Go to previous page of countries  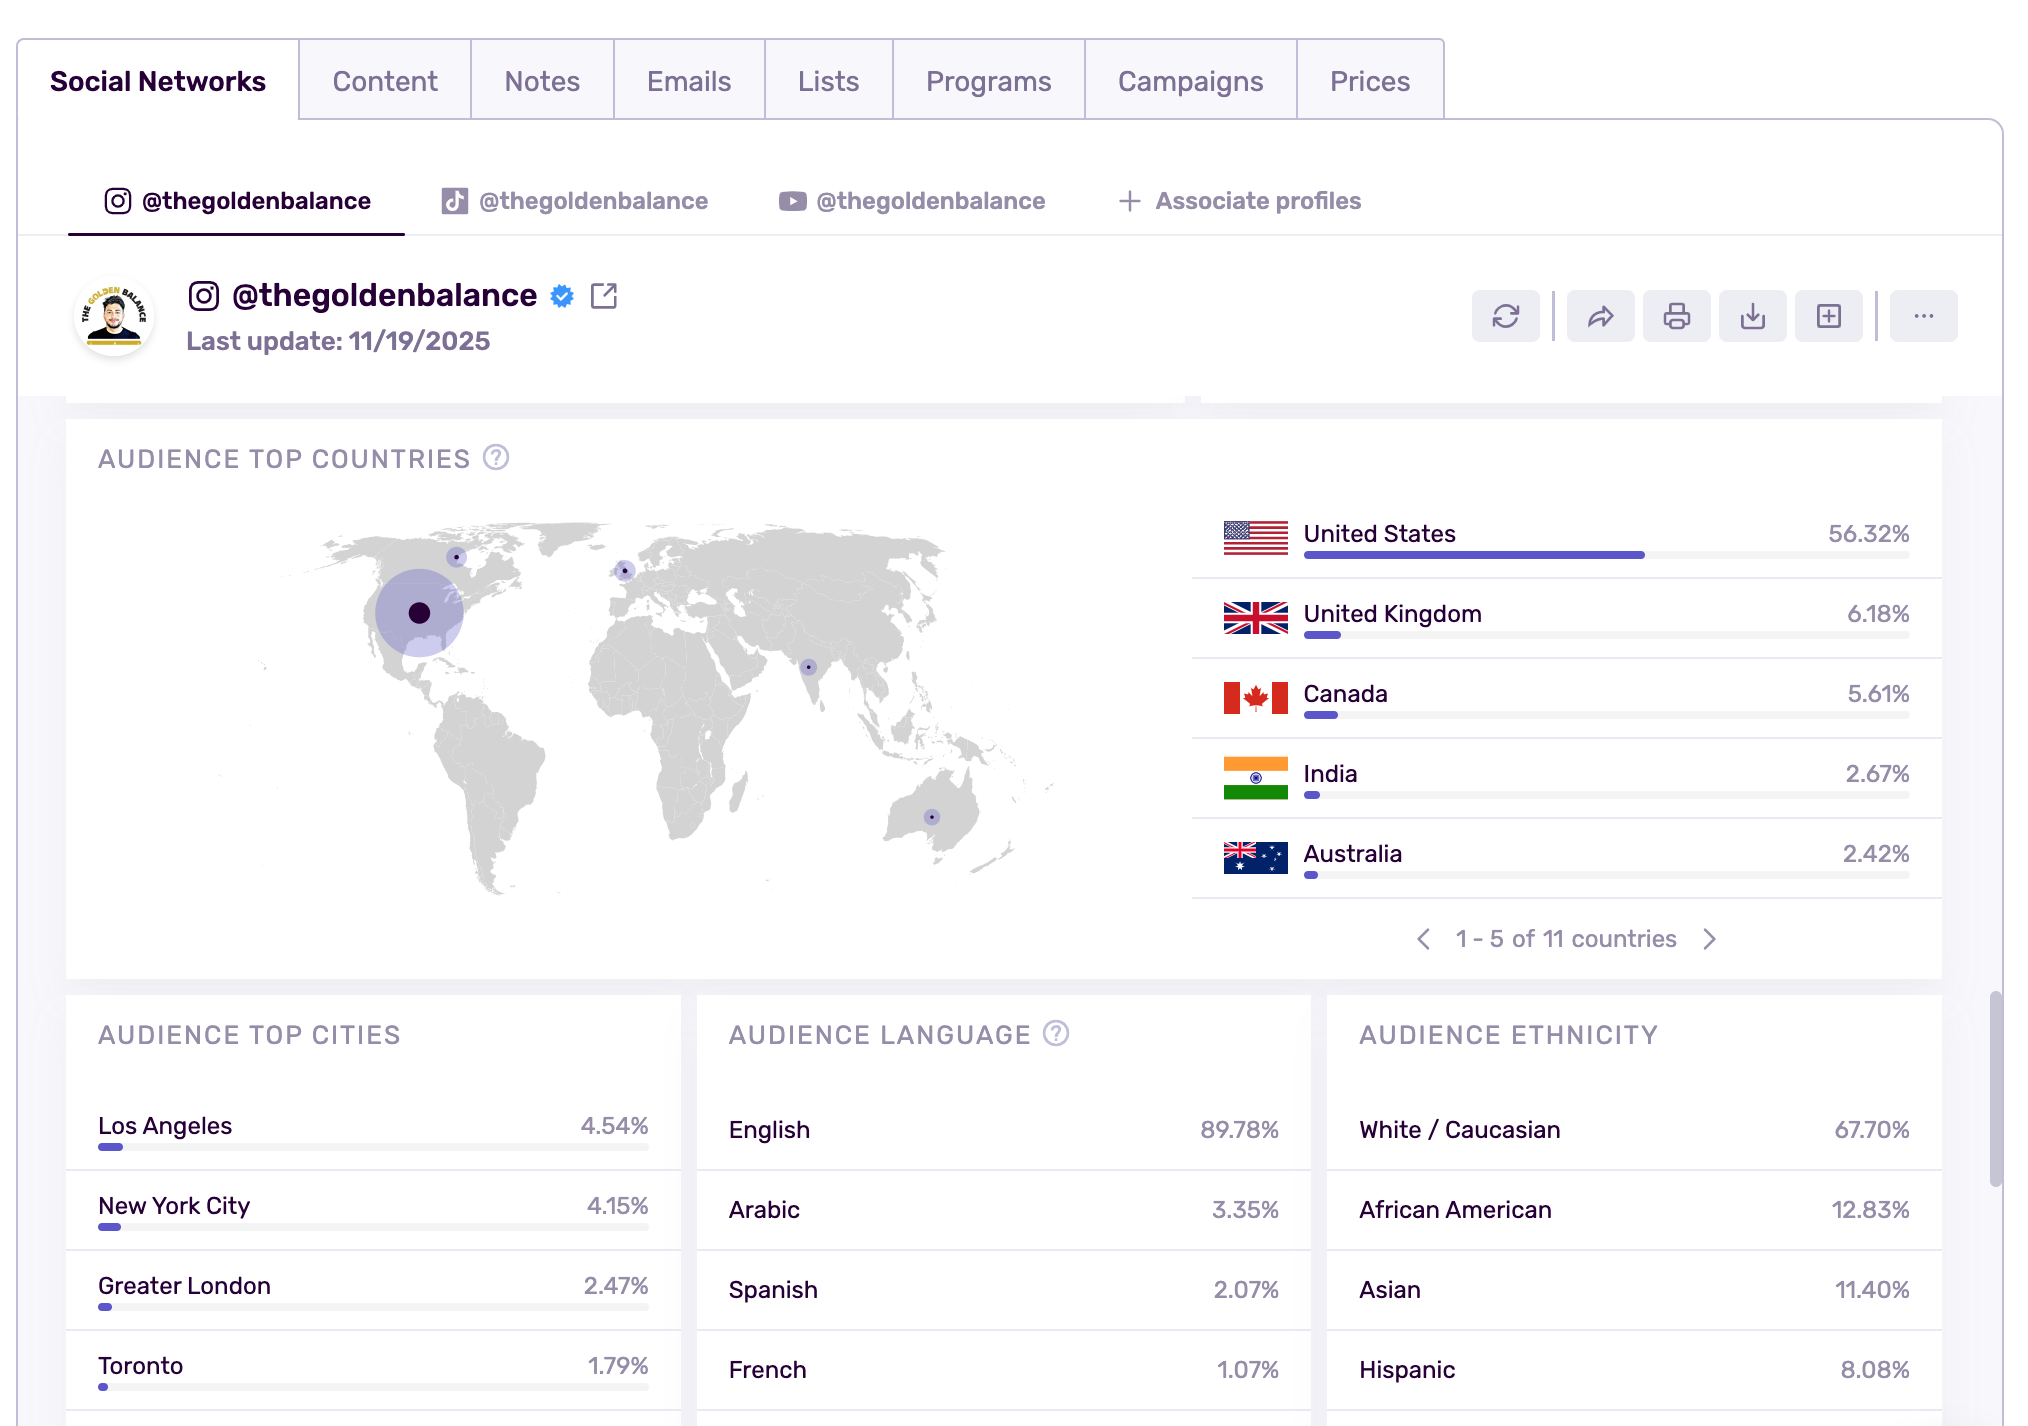click(1424, 939)
